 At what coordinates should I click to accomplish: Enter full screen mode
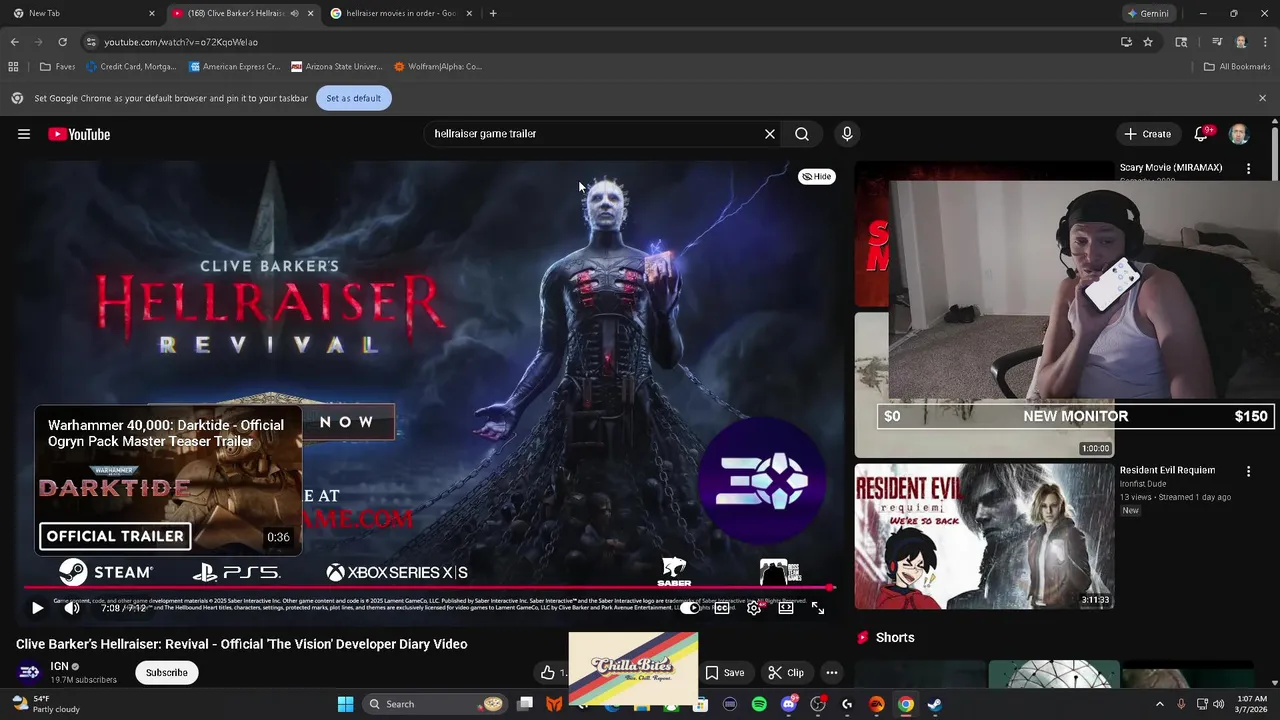tap(818, 608)
